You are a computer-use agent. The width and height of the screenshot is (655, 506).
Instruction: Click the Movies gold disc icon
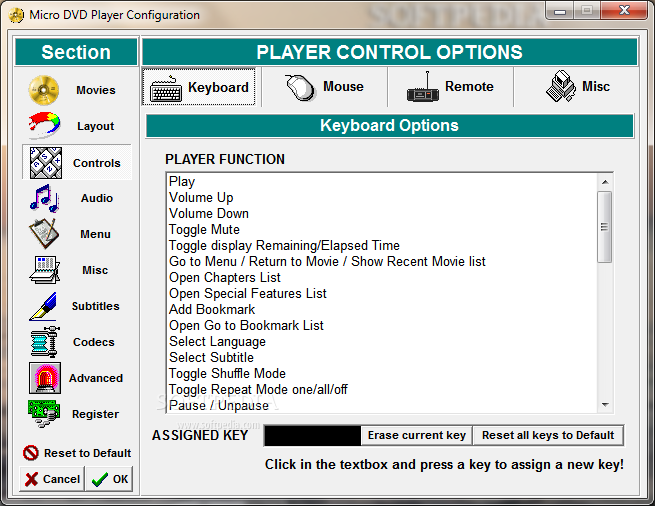(x=44, y=90)
